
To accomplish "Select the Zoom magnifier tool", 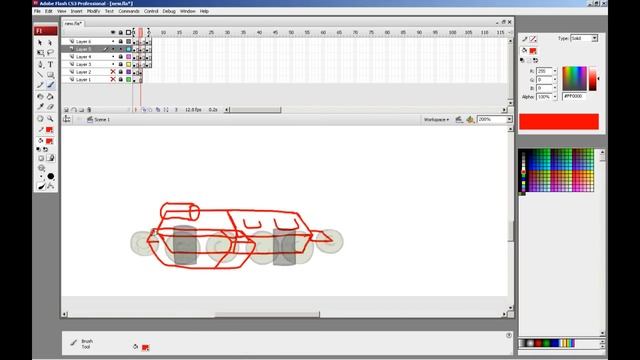I will 50,118.
